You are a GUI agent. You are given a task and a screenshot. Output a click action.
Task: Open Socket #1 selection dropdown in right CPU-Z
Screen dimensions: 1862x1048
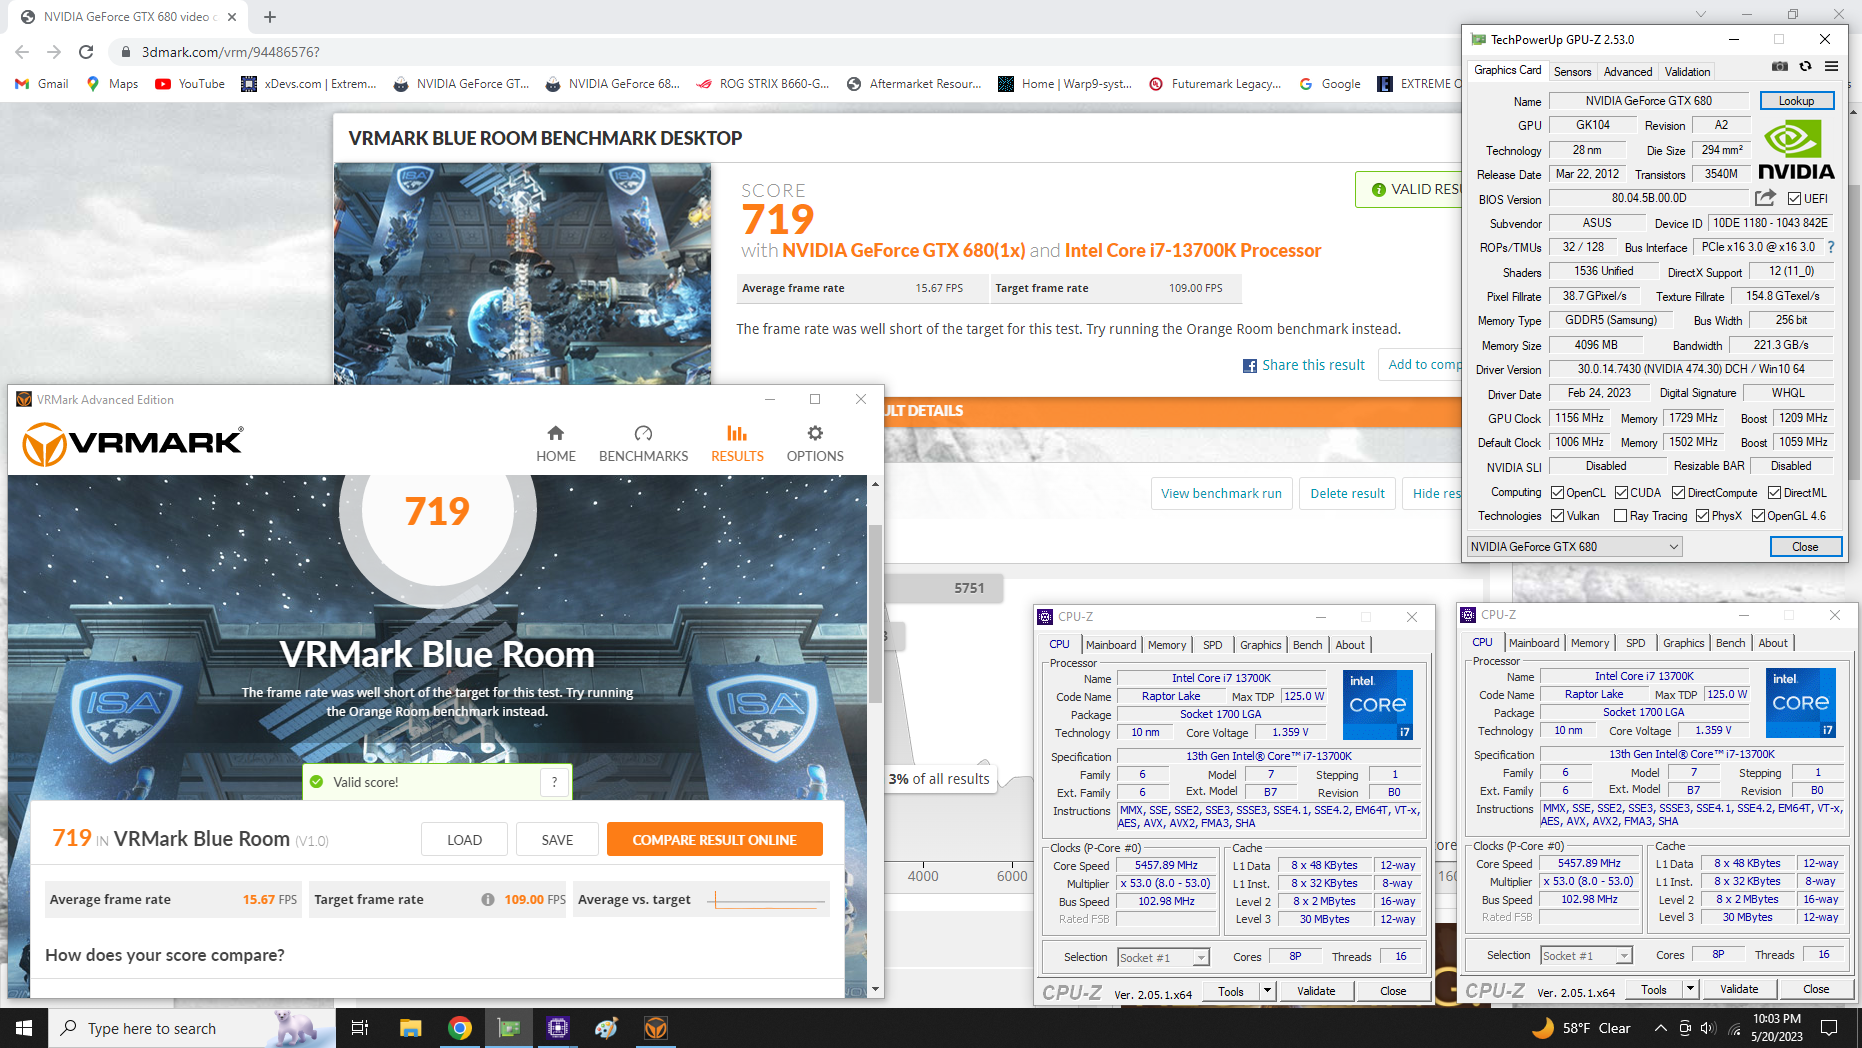[1586, 955]
